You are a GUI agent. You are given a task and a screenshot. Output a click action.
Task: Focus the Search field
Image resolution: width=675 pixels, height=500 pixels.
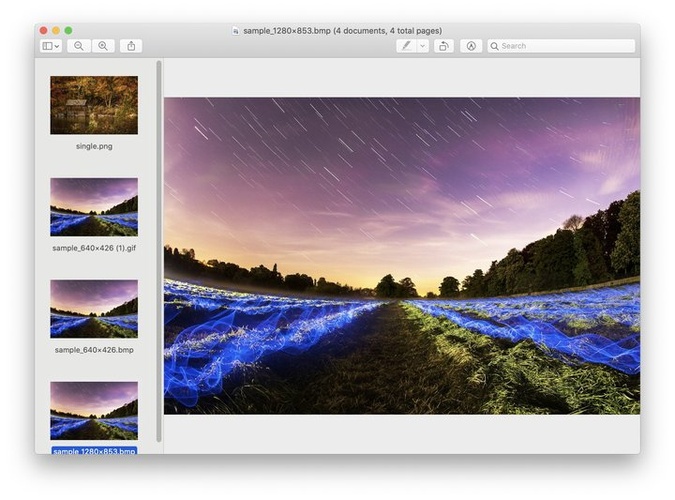tap(561, 46)
